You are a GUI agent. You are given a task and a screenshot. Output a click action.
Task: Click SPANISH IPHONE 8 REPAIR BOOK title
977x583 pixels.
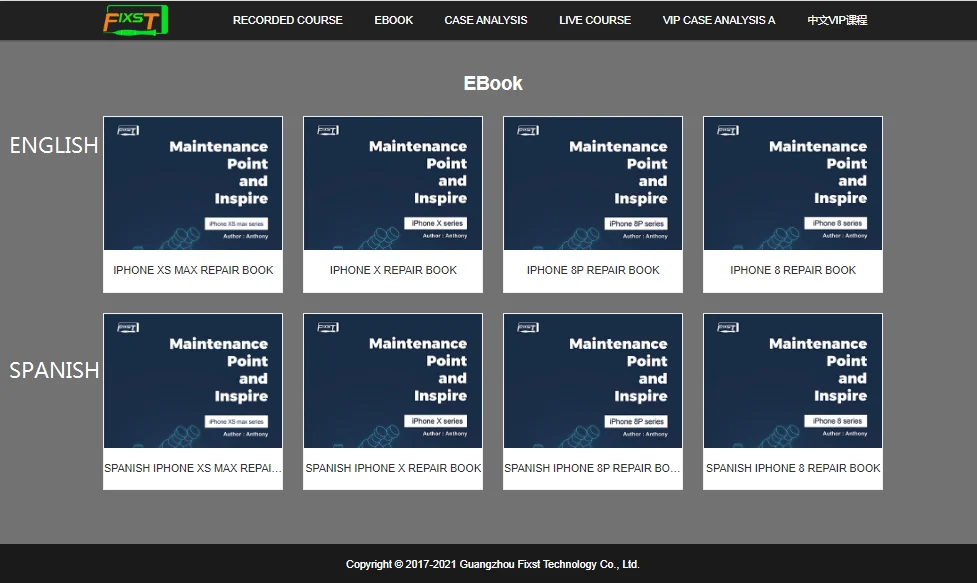click(x=793, y=468)
